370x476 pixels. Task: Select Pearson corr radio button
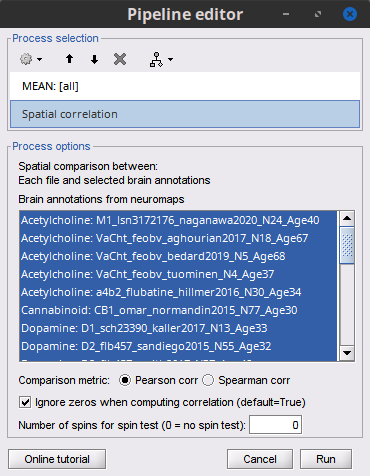coord(125,380)
